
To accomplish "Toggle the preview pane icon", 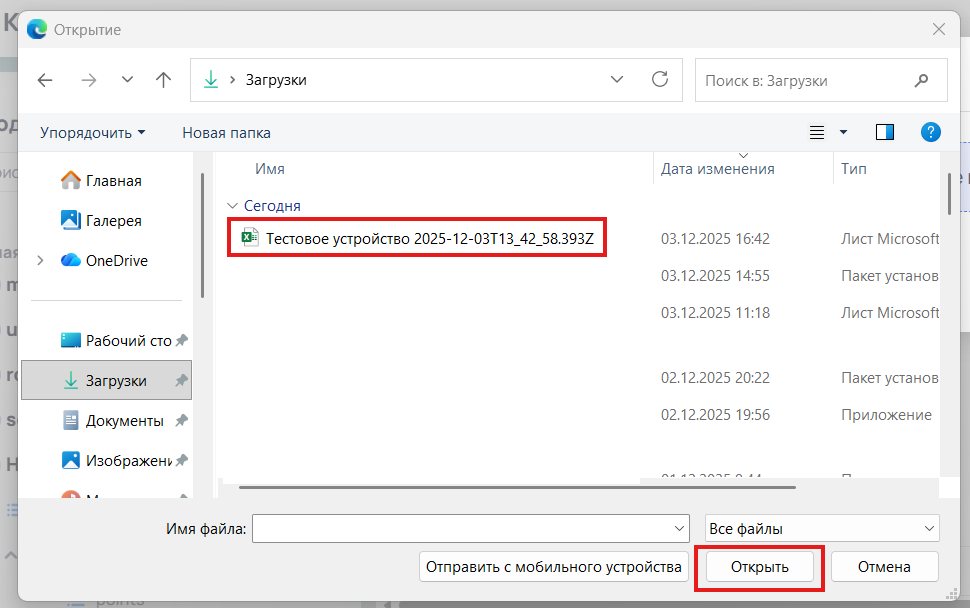I will click(884, 132).
